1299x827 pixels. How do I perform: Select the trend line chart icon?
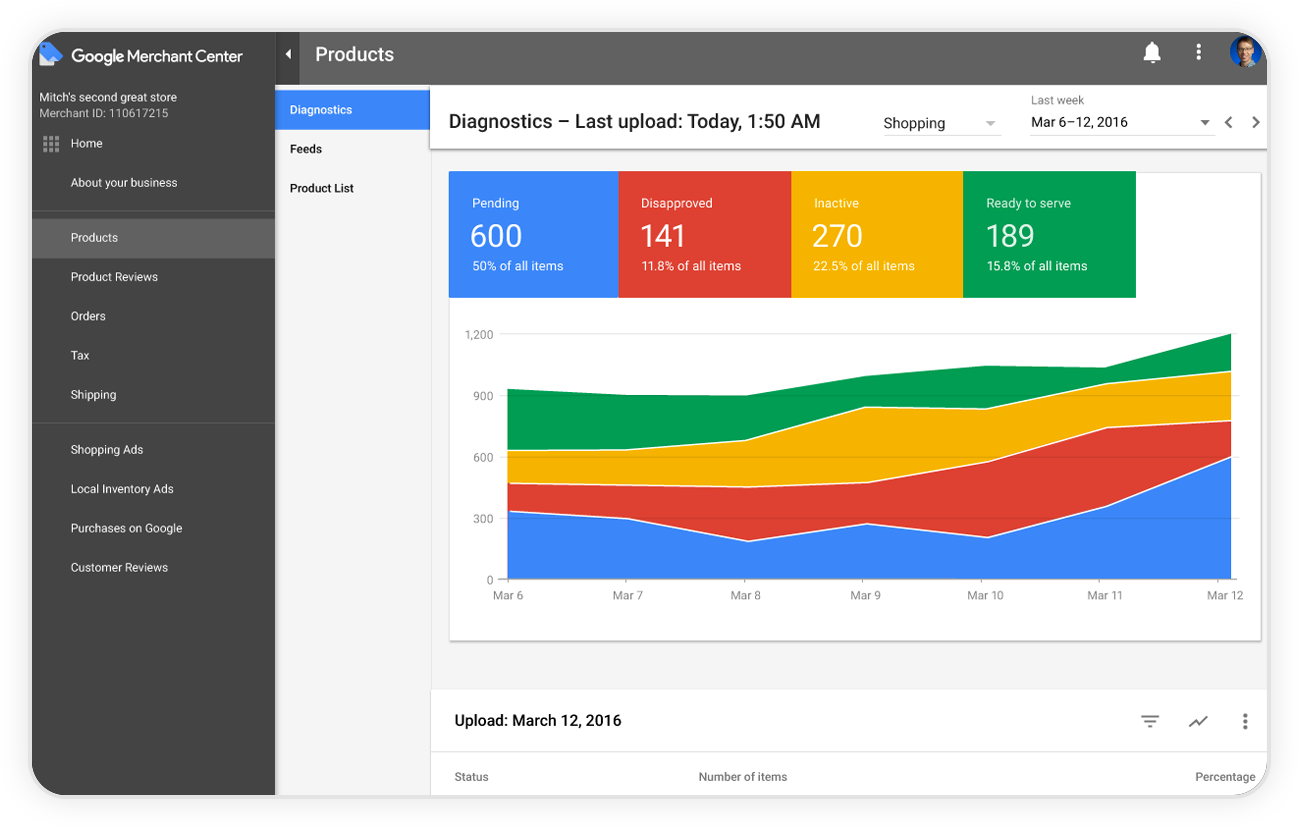point(1198,721)
